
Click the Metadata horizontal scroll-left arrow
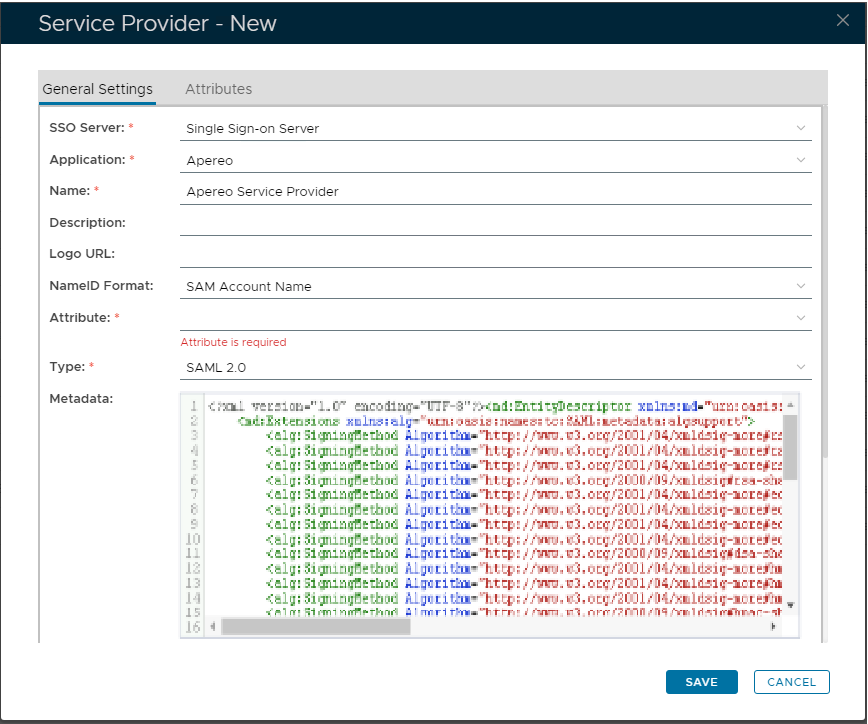pyautogui.click(x=213, y=626)
